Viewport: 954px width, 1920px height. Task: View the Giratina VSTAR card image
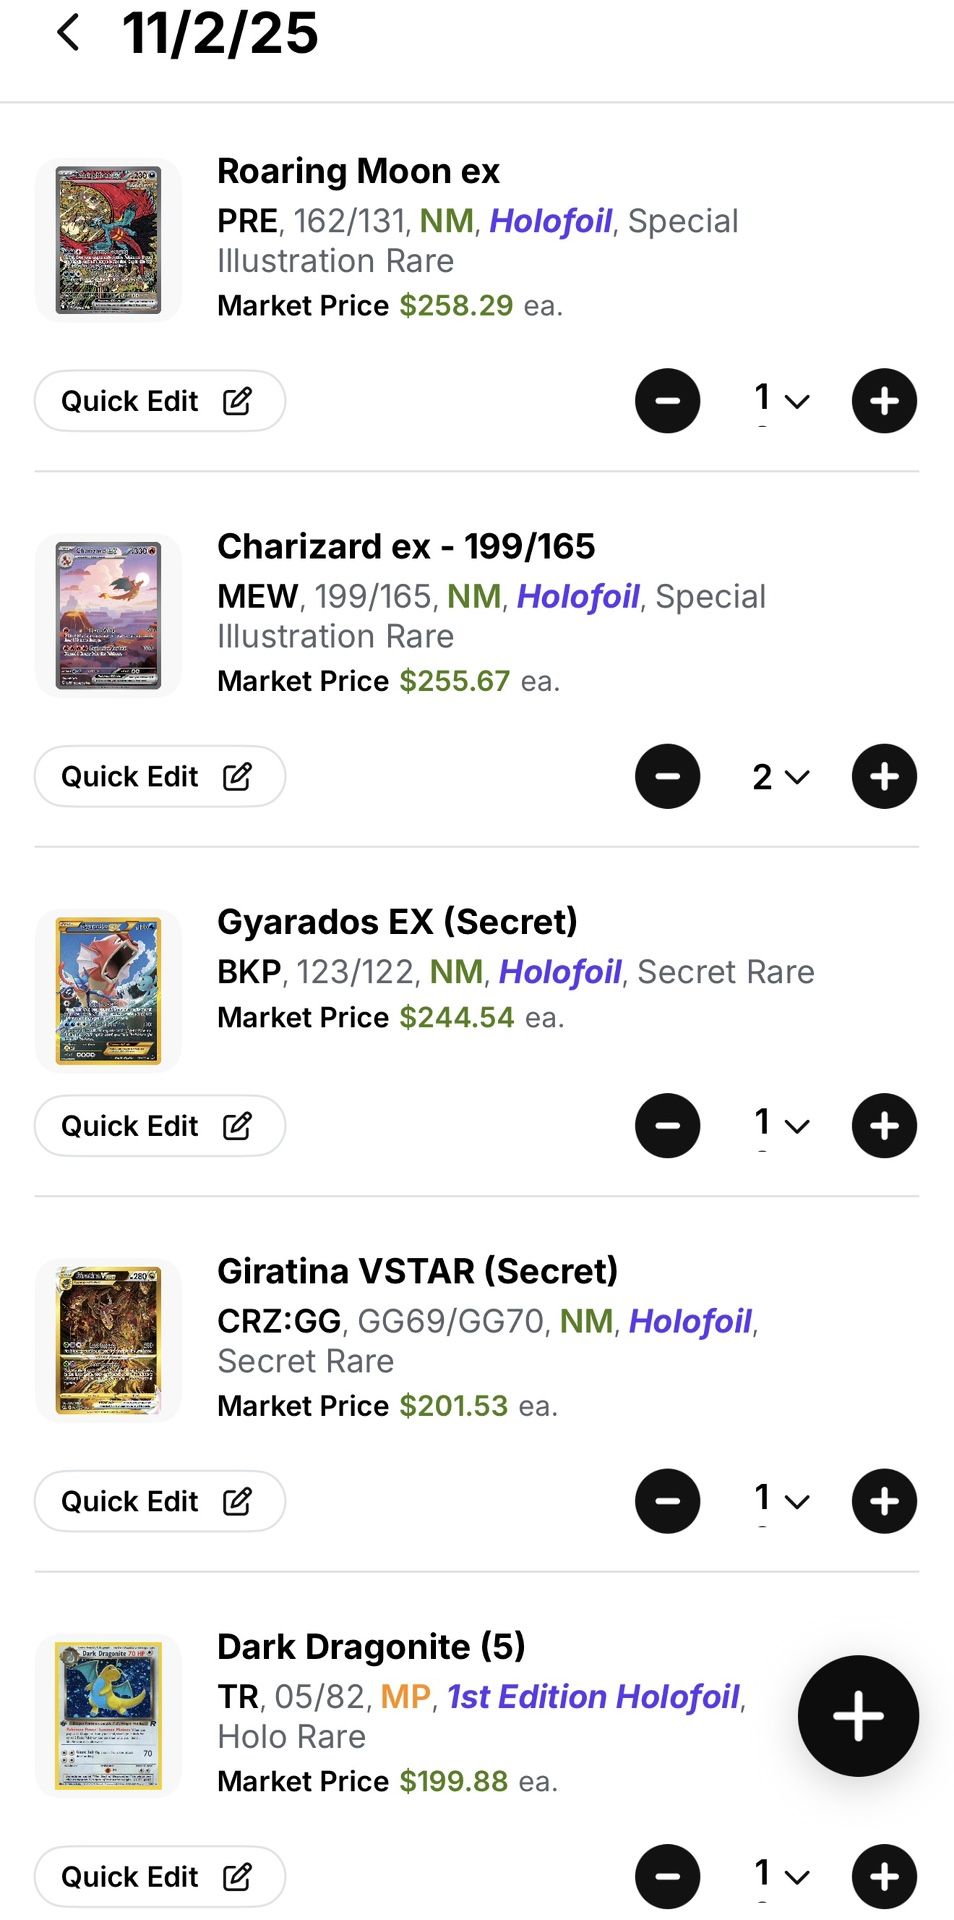108,1340
